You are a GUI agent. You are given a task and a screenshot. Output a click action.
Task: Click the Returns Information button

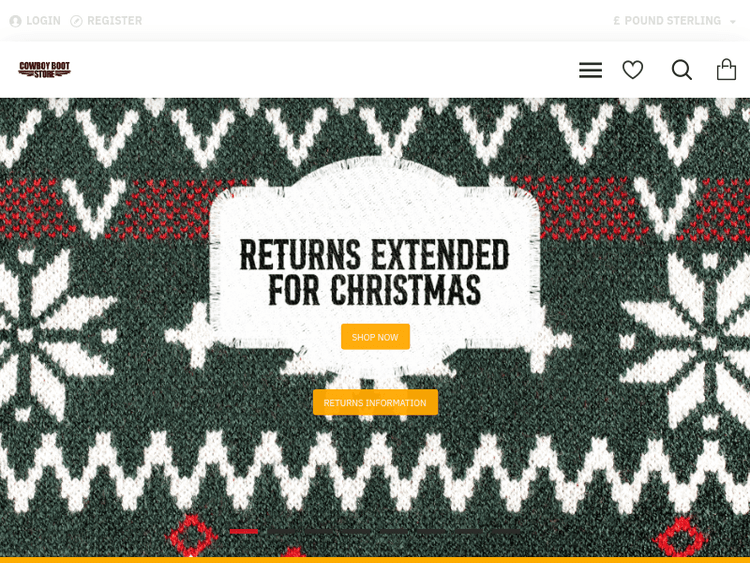[x=375, y=402]
